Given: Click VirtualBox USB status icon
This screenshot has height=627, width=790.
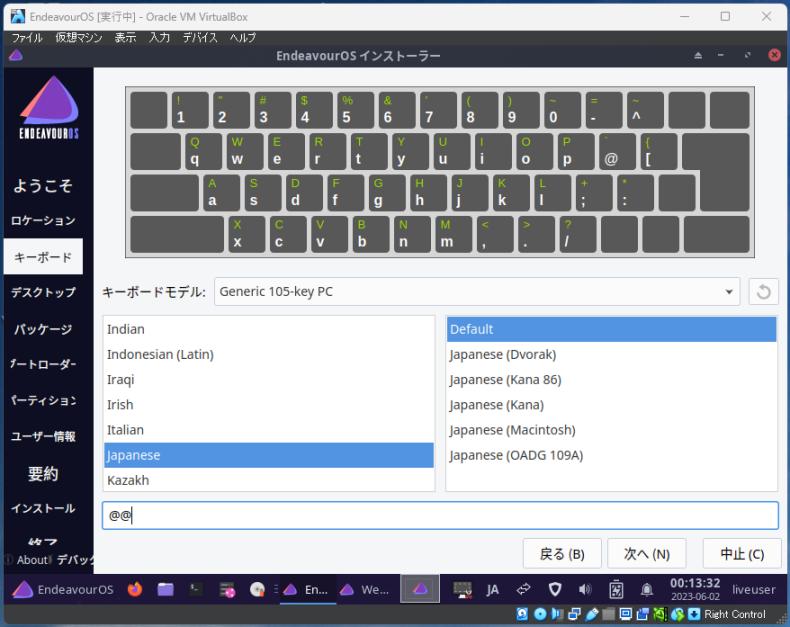Looking at the screenshot, I should click(592, 614).
